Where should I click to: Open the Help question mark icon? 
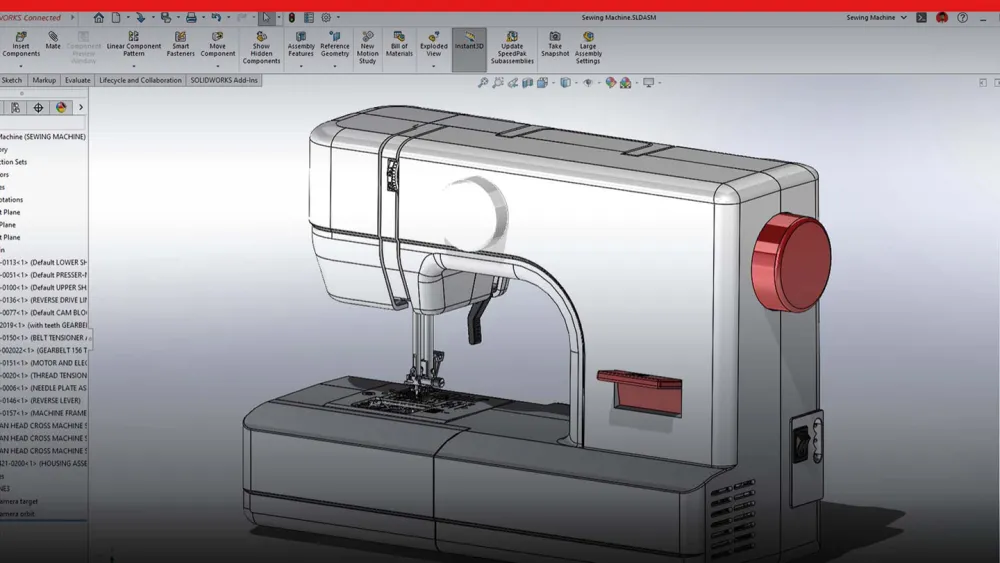click(x=962, y=18)
